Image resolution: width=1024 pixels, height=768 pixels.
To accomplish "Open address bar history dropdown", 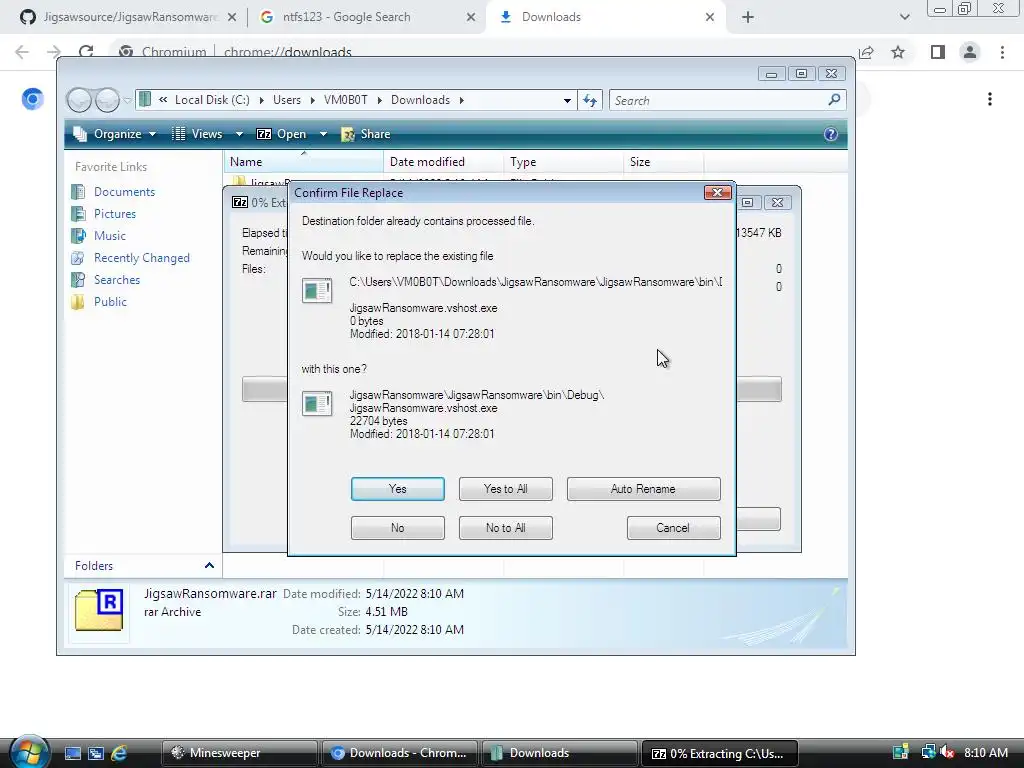I will click(567, 100).
